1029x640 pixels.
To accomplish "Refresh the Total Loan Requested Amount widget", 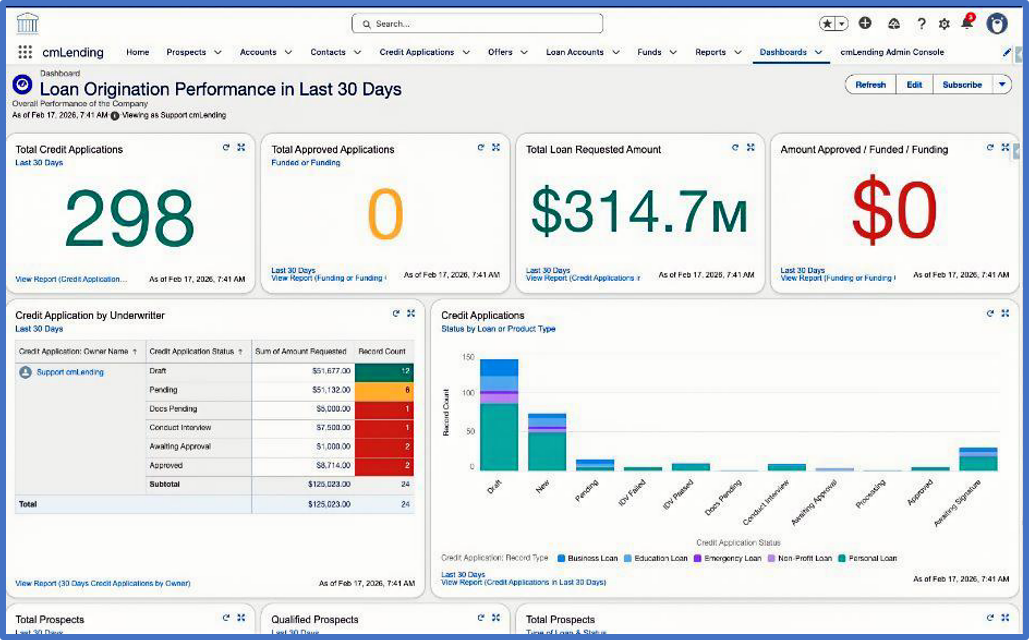I will pos(735,148).
